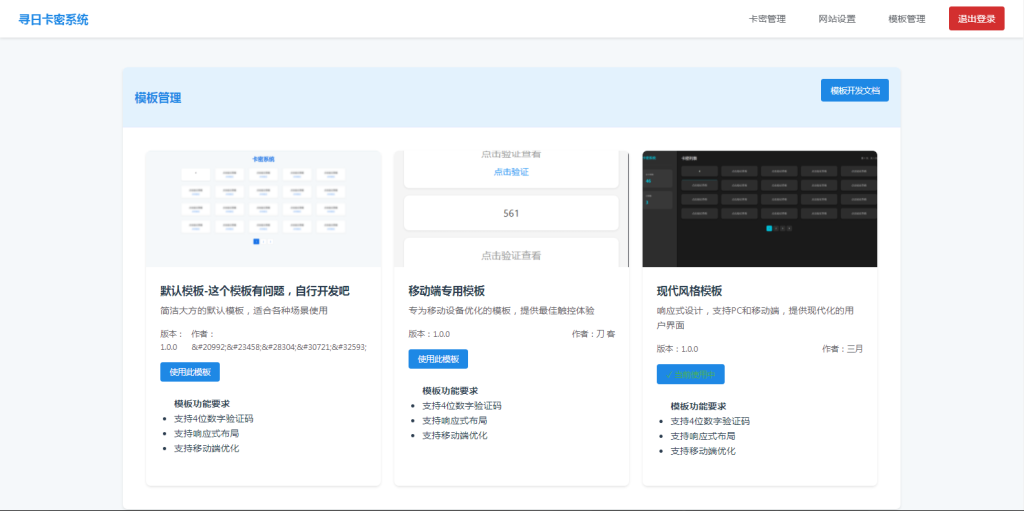This screenshot has width=1024, height=511.
Task: Click 使用此模板 under 移动端专用模板
Action: [x=438, y=359]
